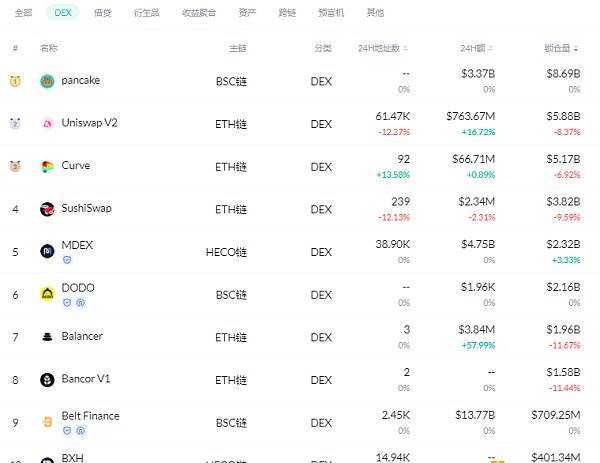Click the # rank column header
The image size is (600, 463).
[x=15, y=48]
